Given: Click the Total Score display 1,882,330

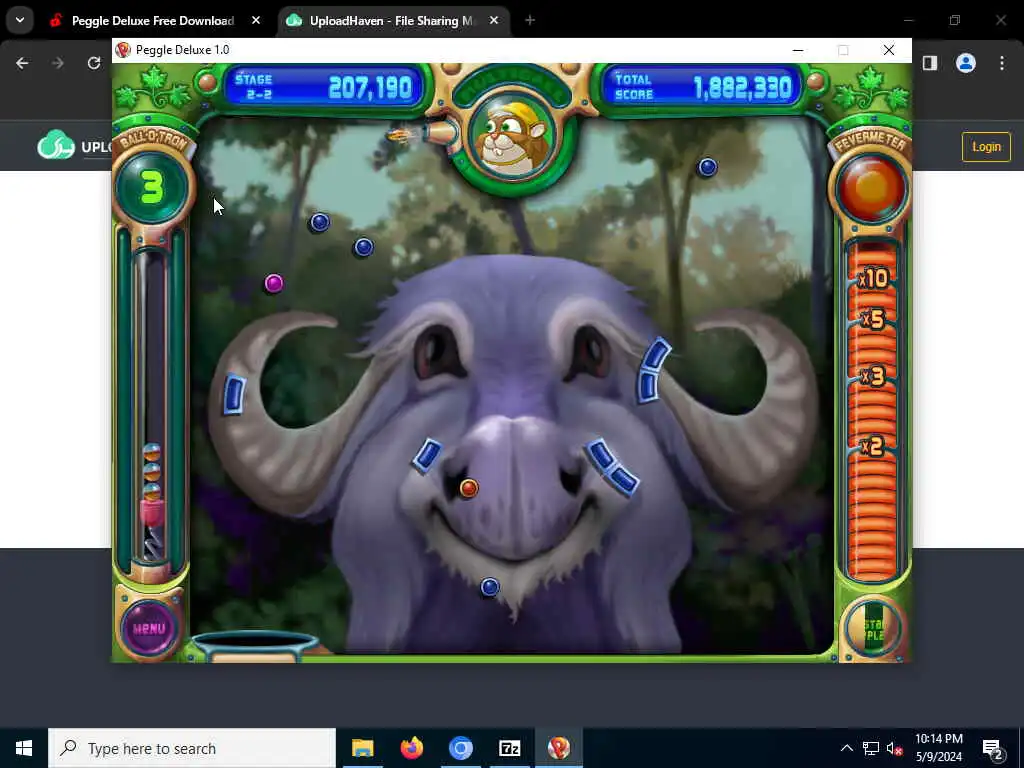Looking at the screenshot, I should point(702,87).
